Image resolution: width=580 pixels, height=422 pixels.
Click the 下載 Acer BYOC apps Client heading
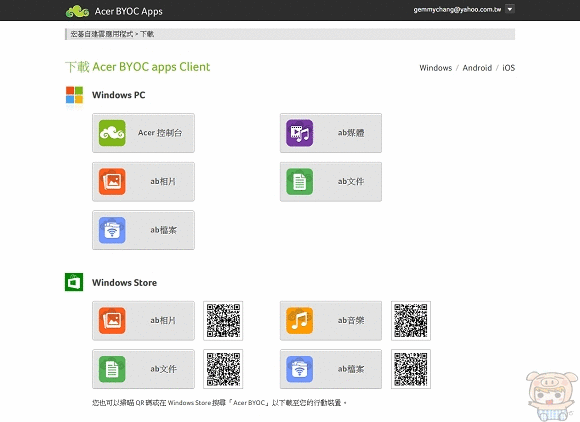pyautogui.click(x=138, y=67)
